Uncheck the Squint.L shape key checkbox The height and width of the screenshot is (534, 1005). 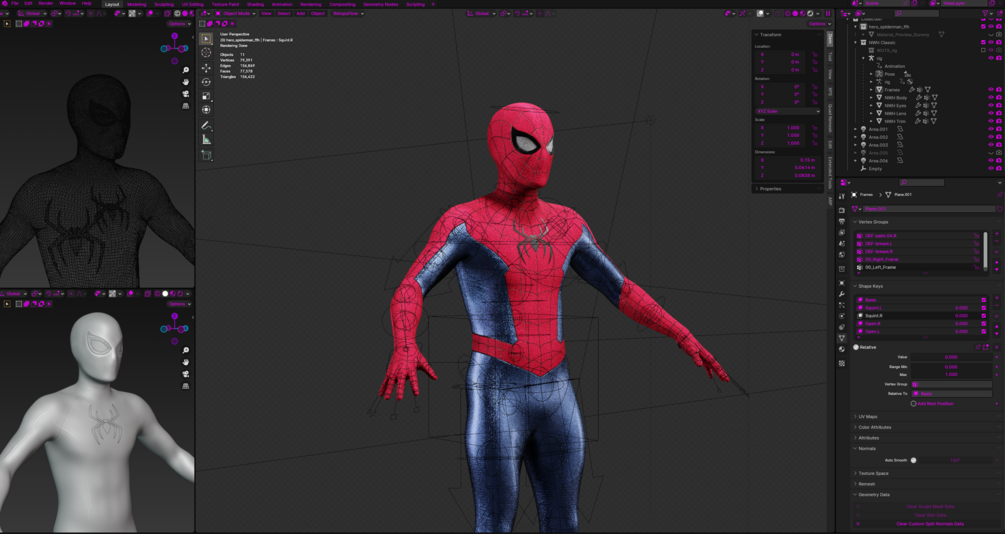click(983, 308)
